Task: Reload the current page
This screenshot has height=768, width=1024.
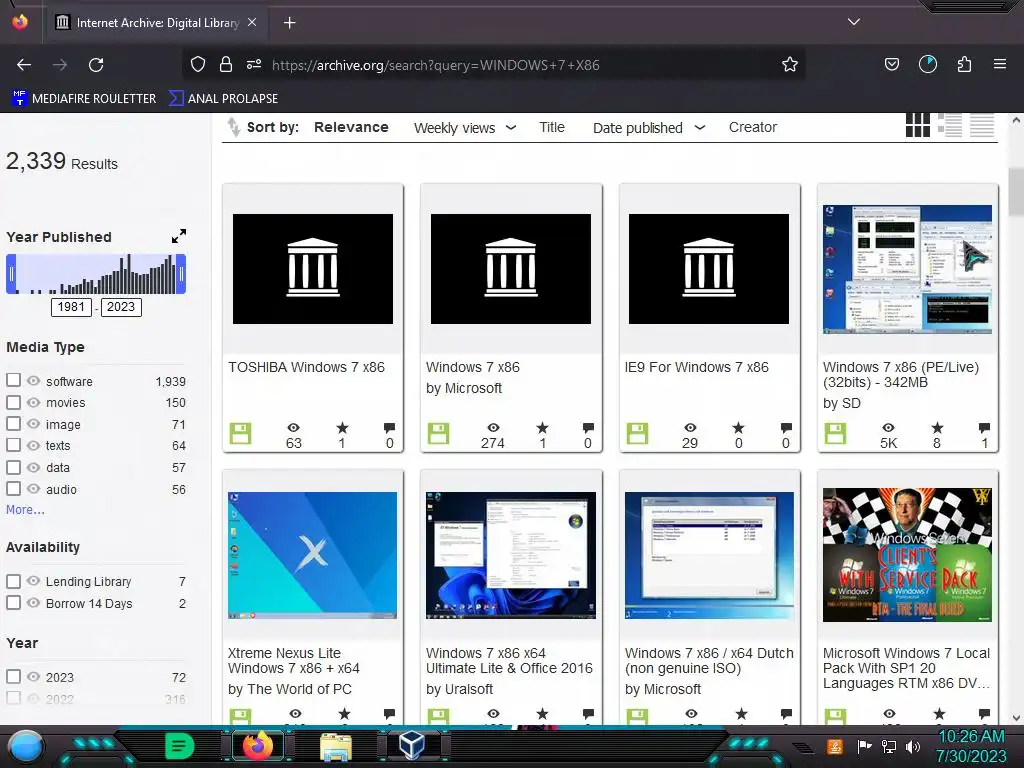Action: [96, 65]
